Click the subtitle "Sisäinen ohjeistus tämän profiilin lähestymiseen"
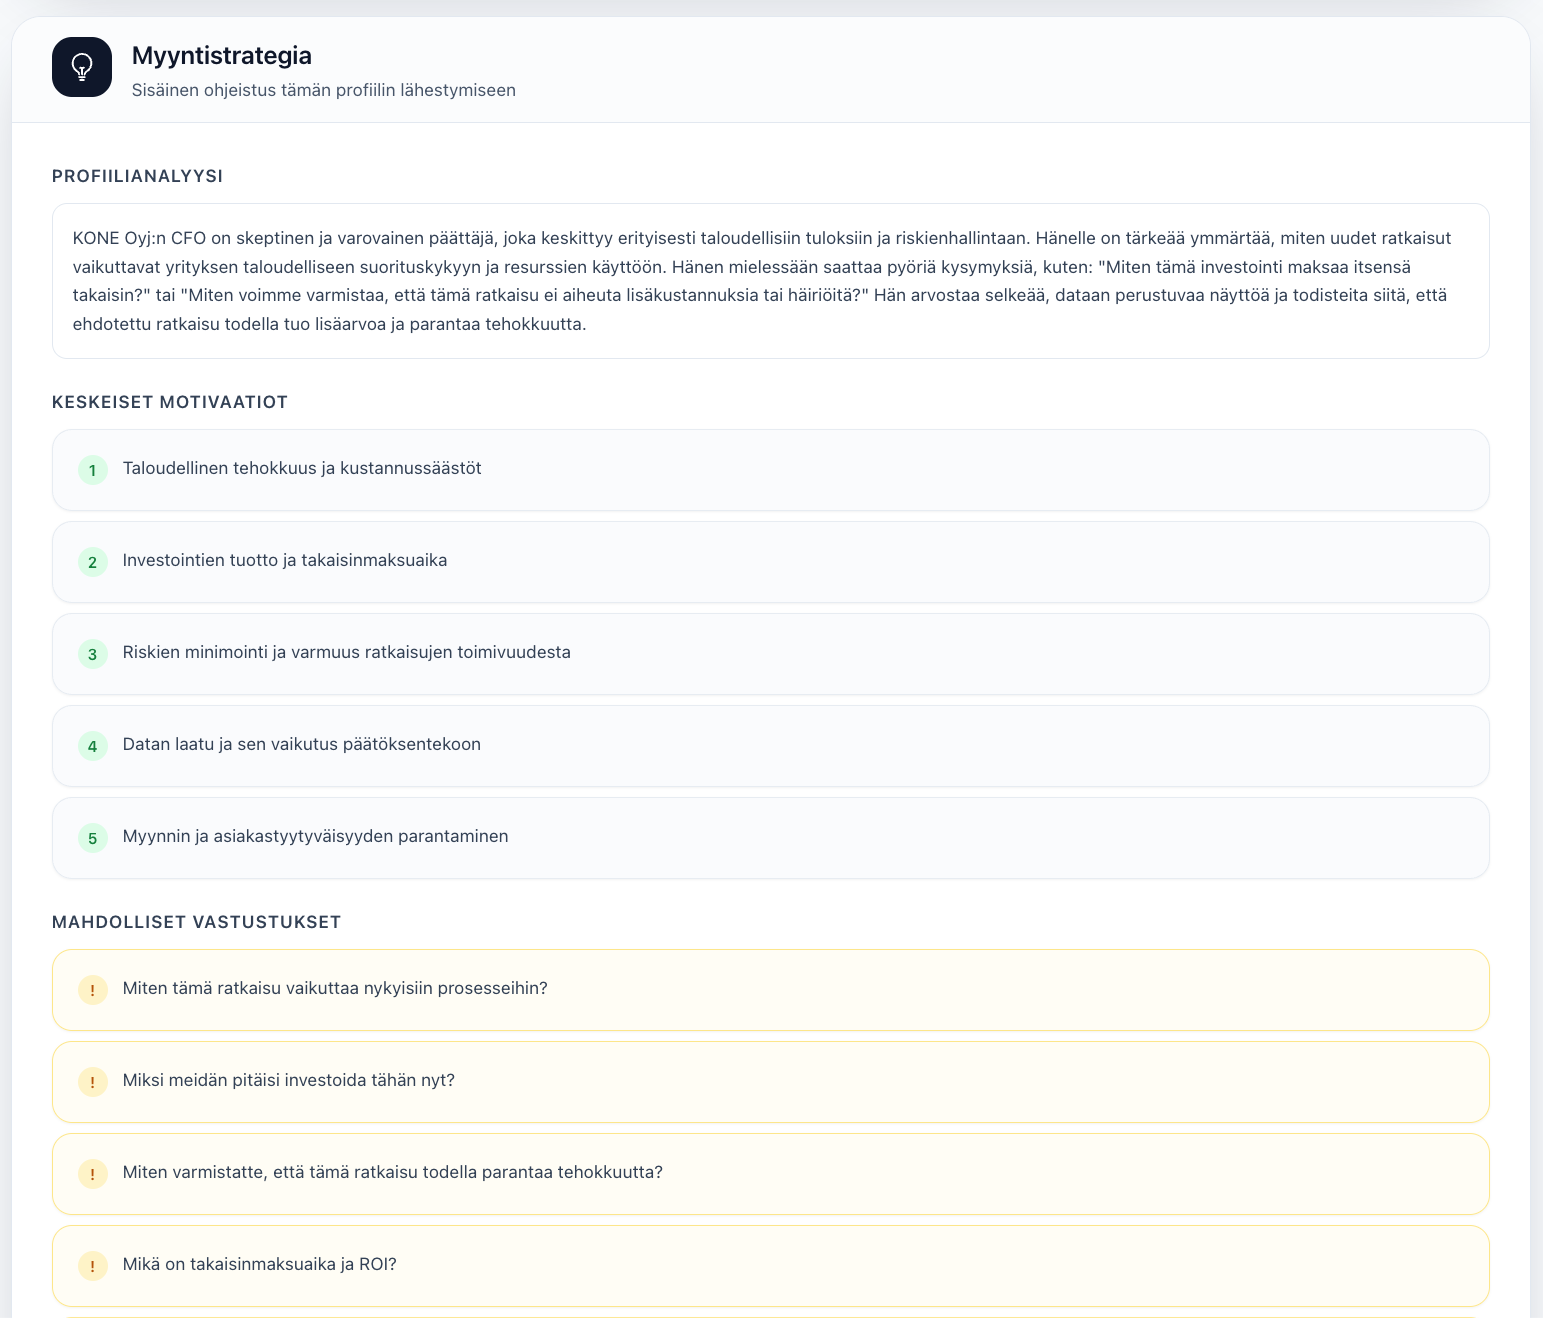 (x=324, y=90)
